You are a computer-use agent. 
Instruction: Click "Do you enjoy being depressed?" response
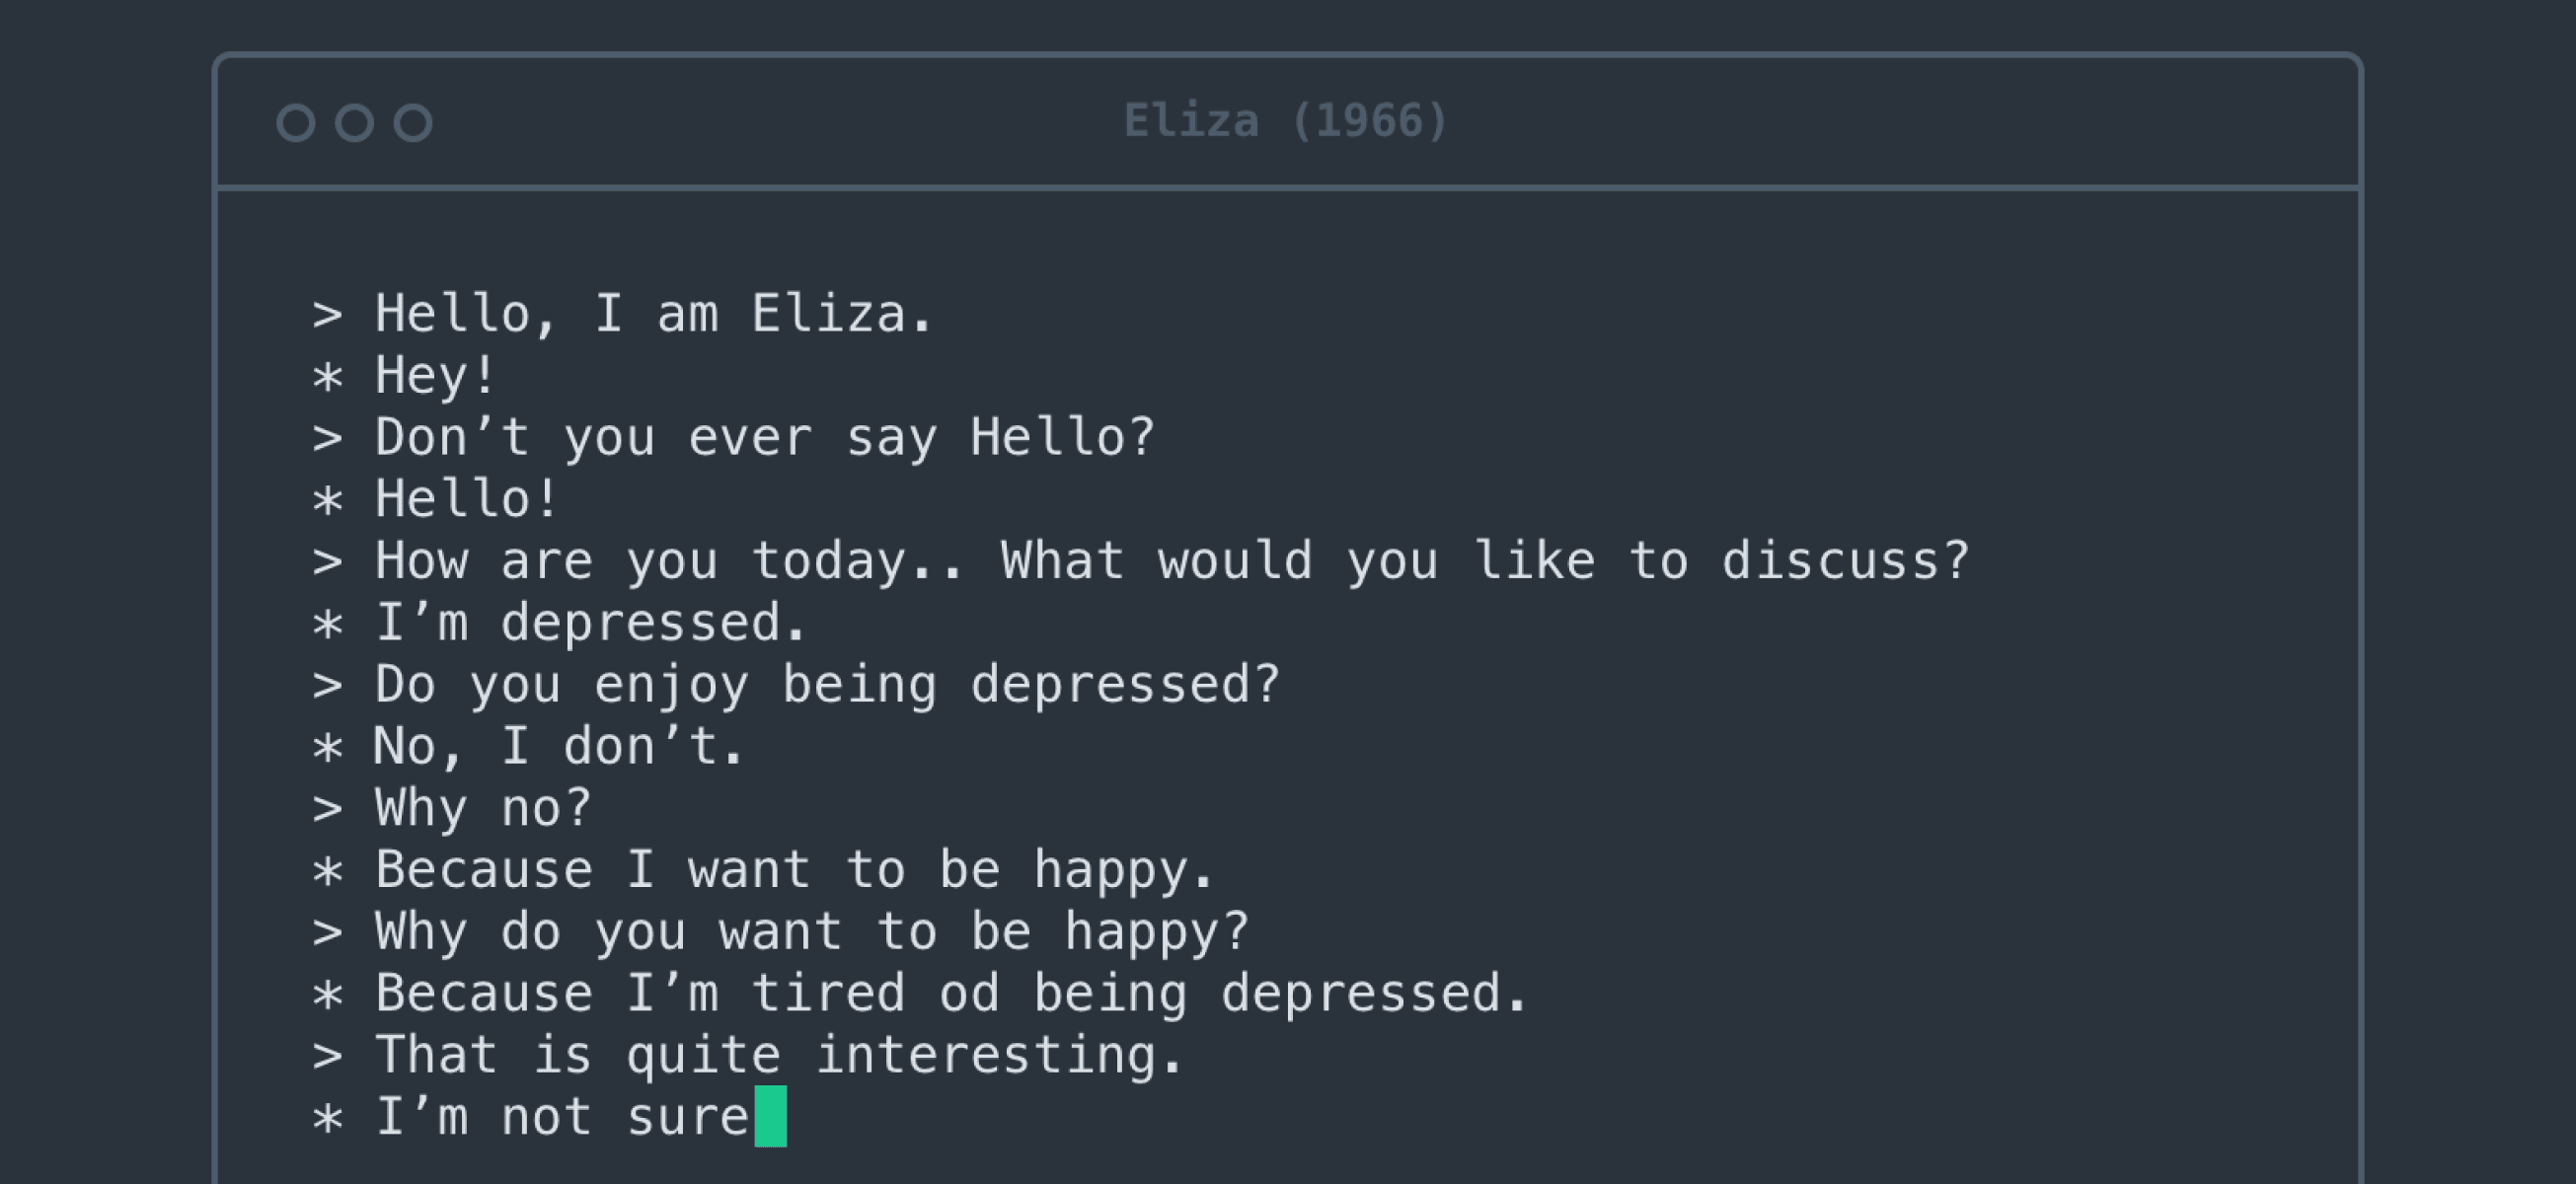coord(827,686)
